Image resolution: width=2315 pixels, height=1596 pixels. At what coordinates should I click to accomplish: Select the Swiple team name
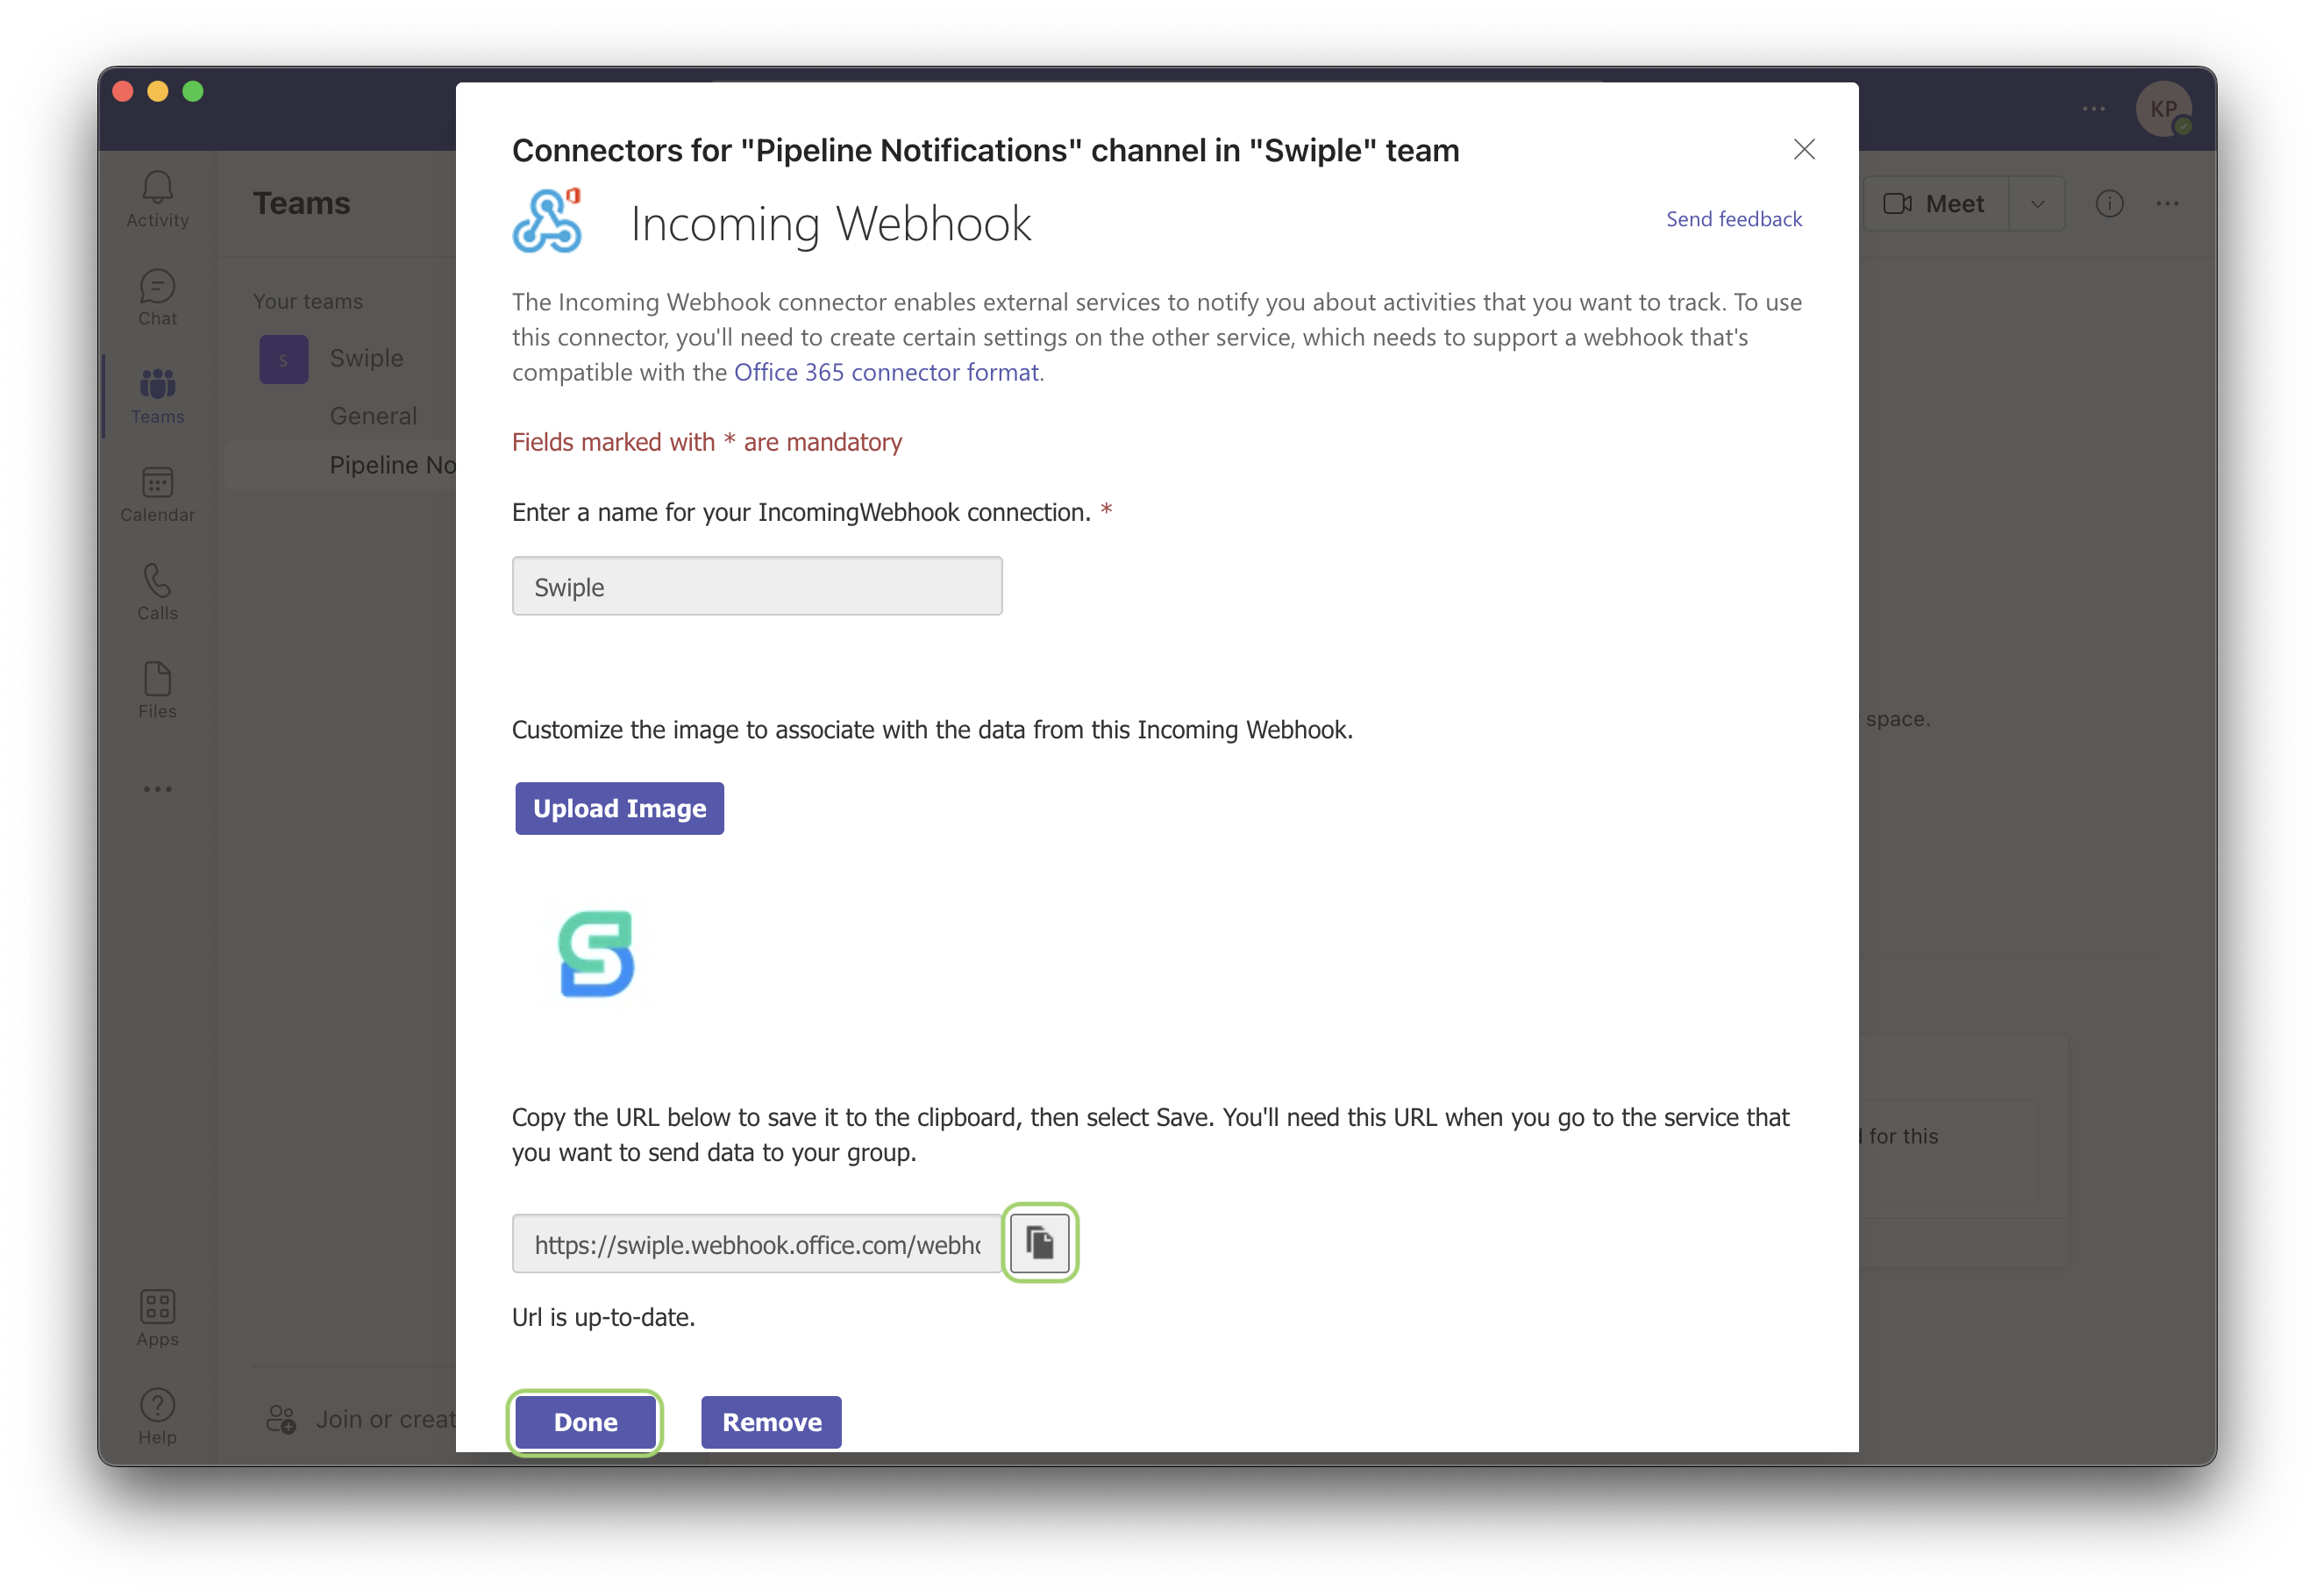pos(366,358)
